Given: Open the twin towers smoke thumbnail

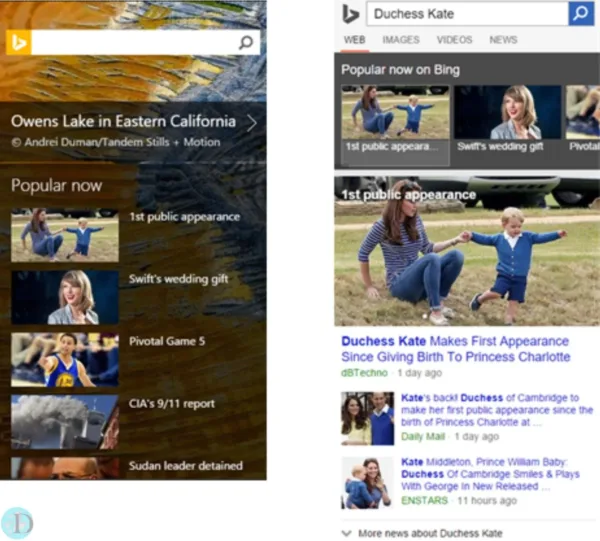Looking at the screenshot, I should coord(65,422).
